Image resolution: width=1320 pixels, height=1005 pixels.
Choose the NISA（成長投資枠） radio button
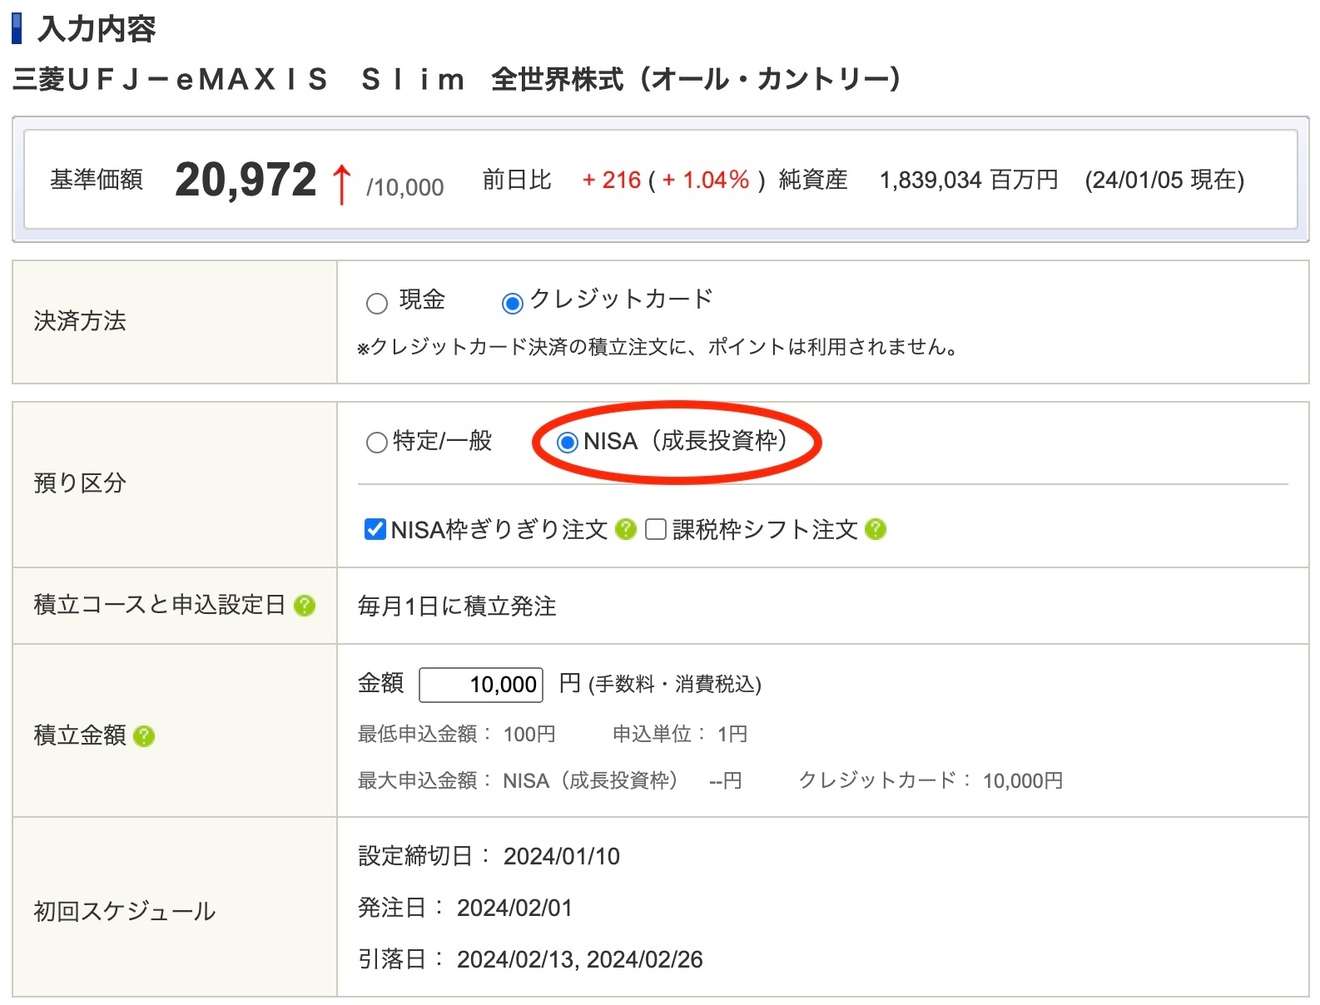tap(567, 442)
